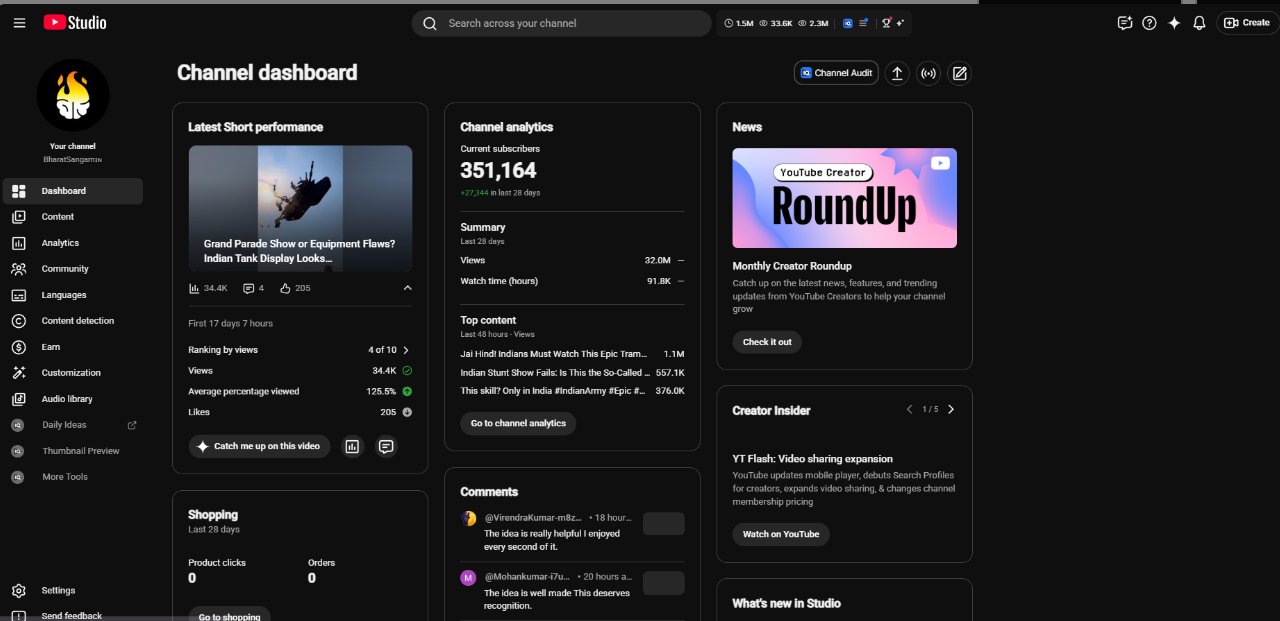The width and height of the screenshot is (1280, 621).
Task: Click the 1.5M clock stat in the top bar
Action: tap(738, 23)
